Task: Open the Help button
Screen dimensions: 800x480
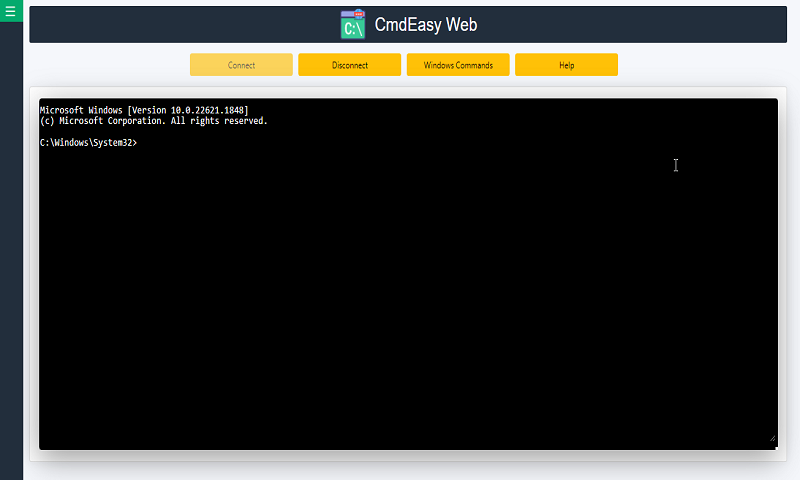Action: pos(566,65)
